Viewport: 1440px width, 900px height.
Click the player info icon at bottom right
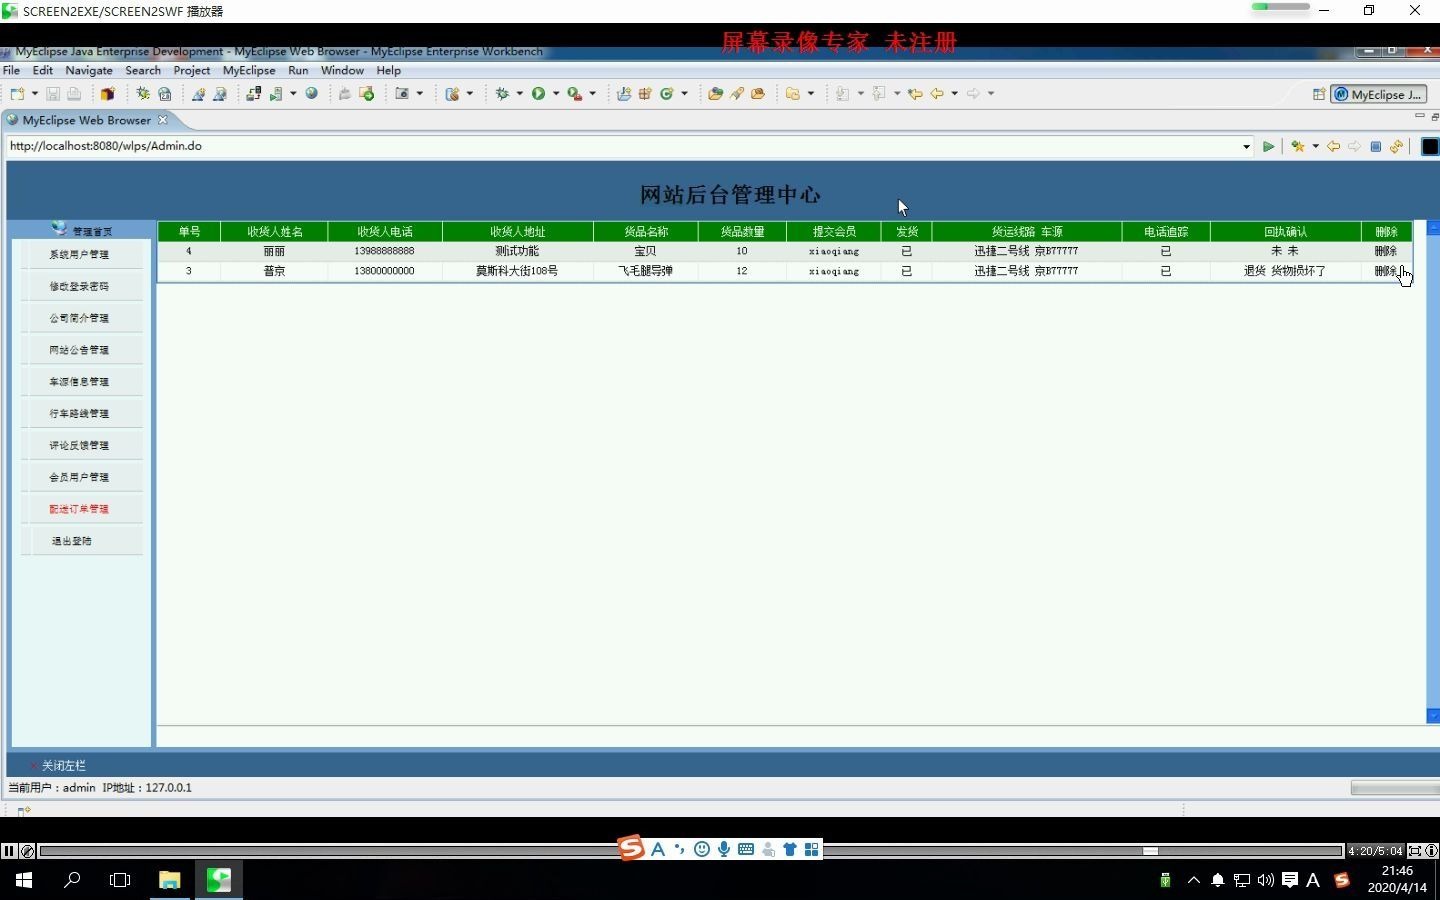coord(1431,851)
